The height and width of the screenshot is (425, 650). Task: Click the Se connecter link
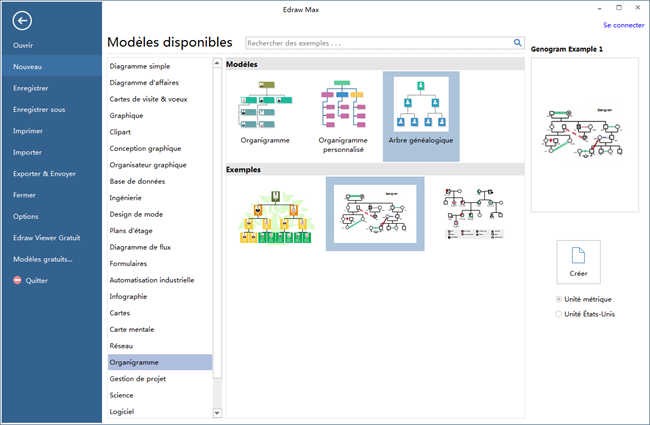click(623, 25)
